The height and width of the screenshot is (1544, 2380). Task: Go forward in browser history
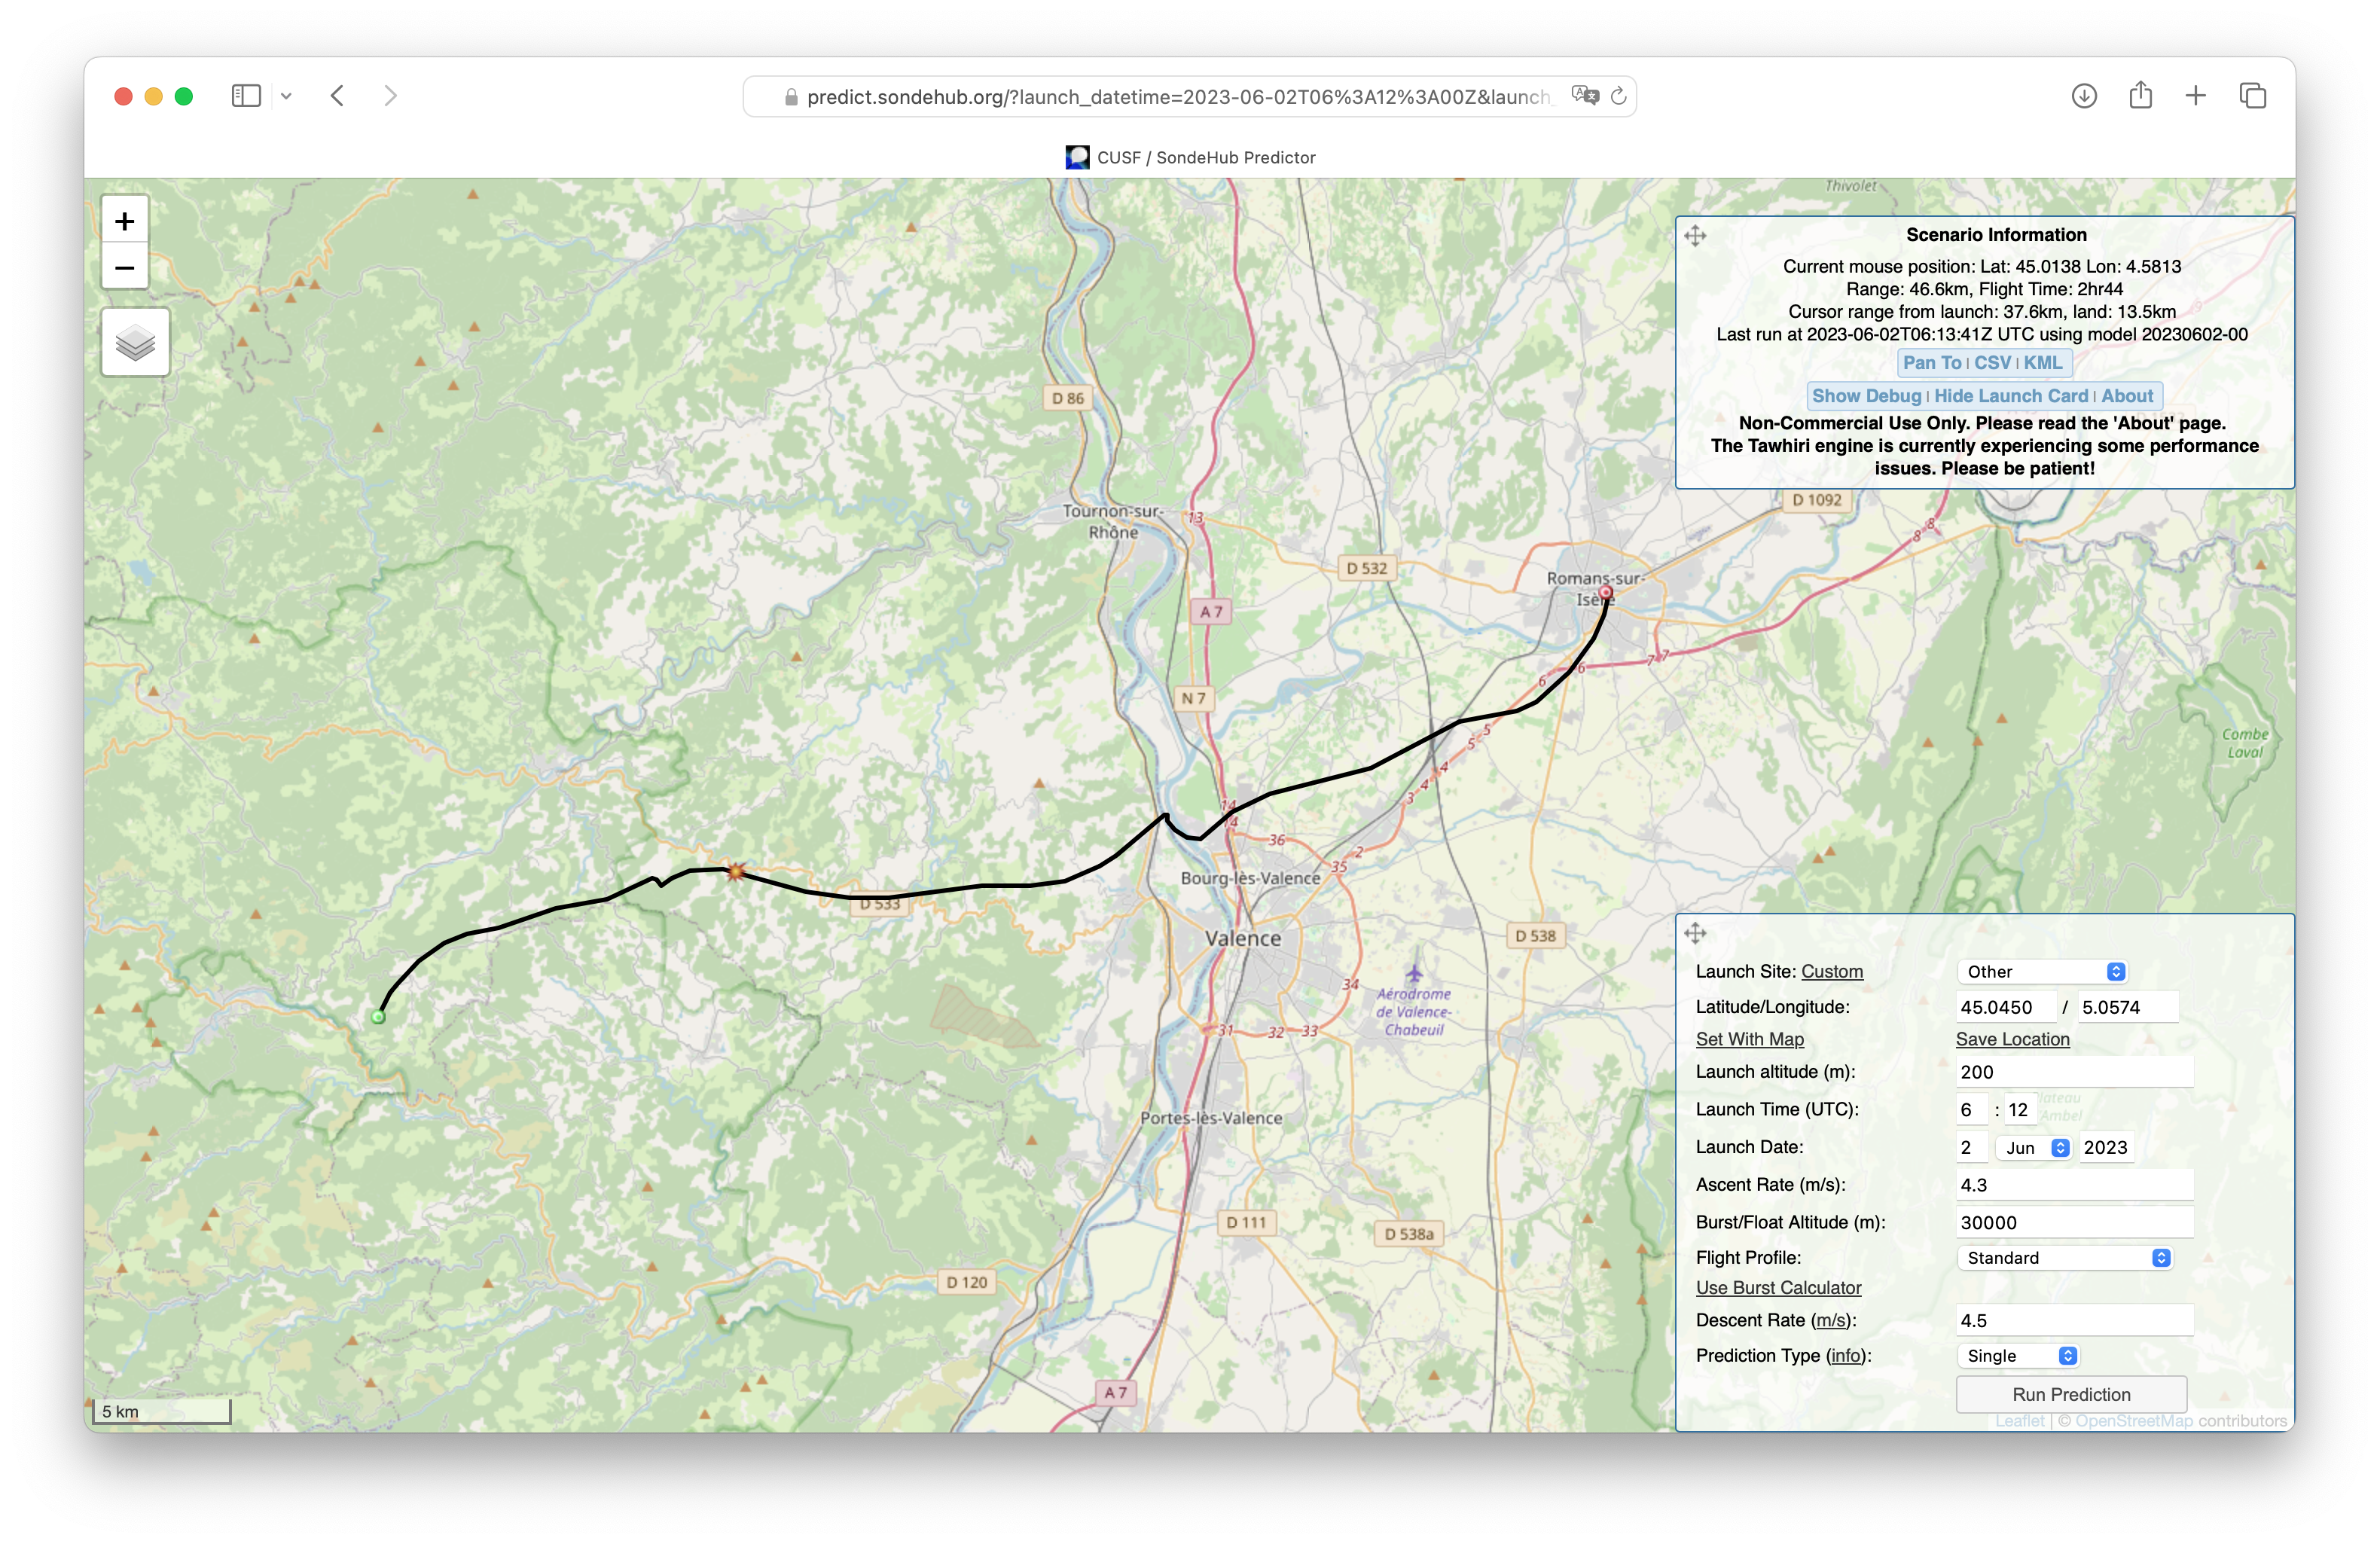(391, 96)
